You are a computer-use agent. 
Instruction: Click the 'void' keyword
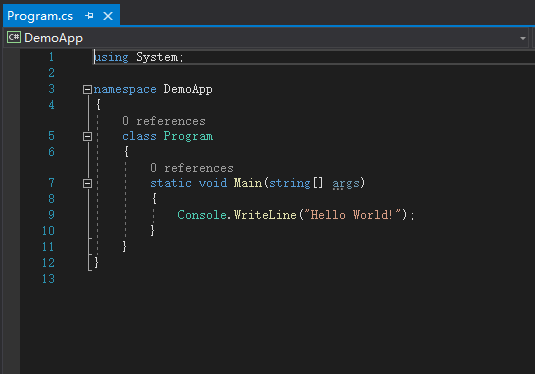click(213, 183)
